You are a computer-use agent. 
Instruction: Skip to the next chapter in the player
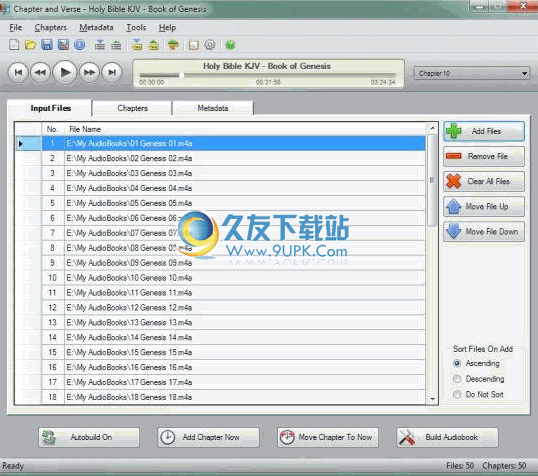tap(112, 72)
